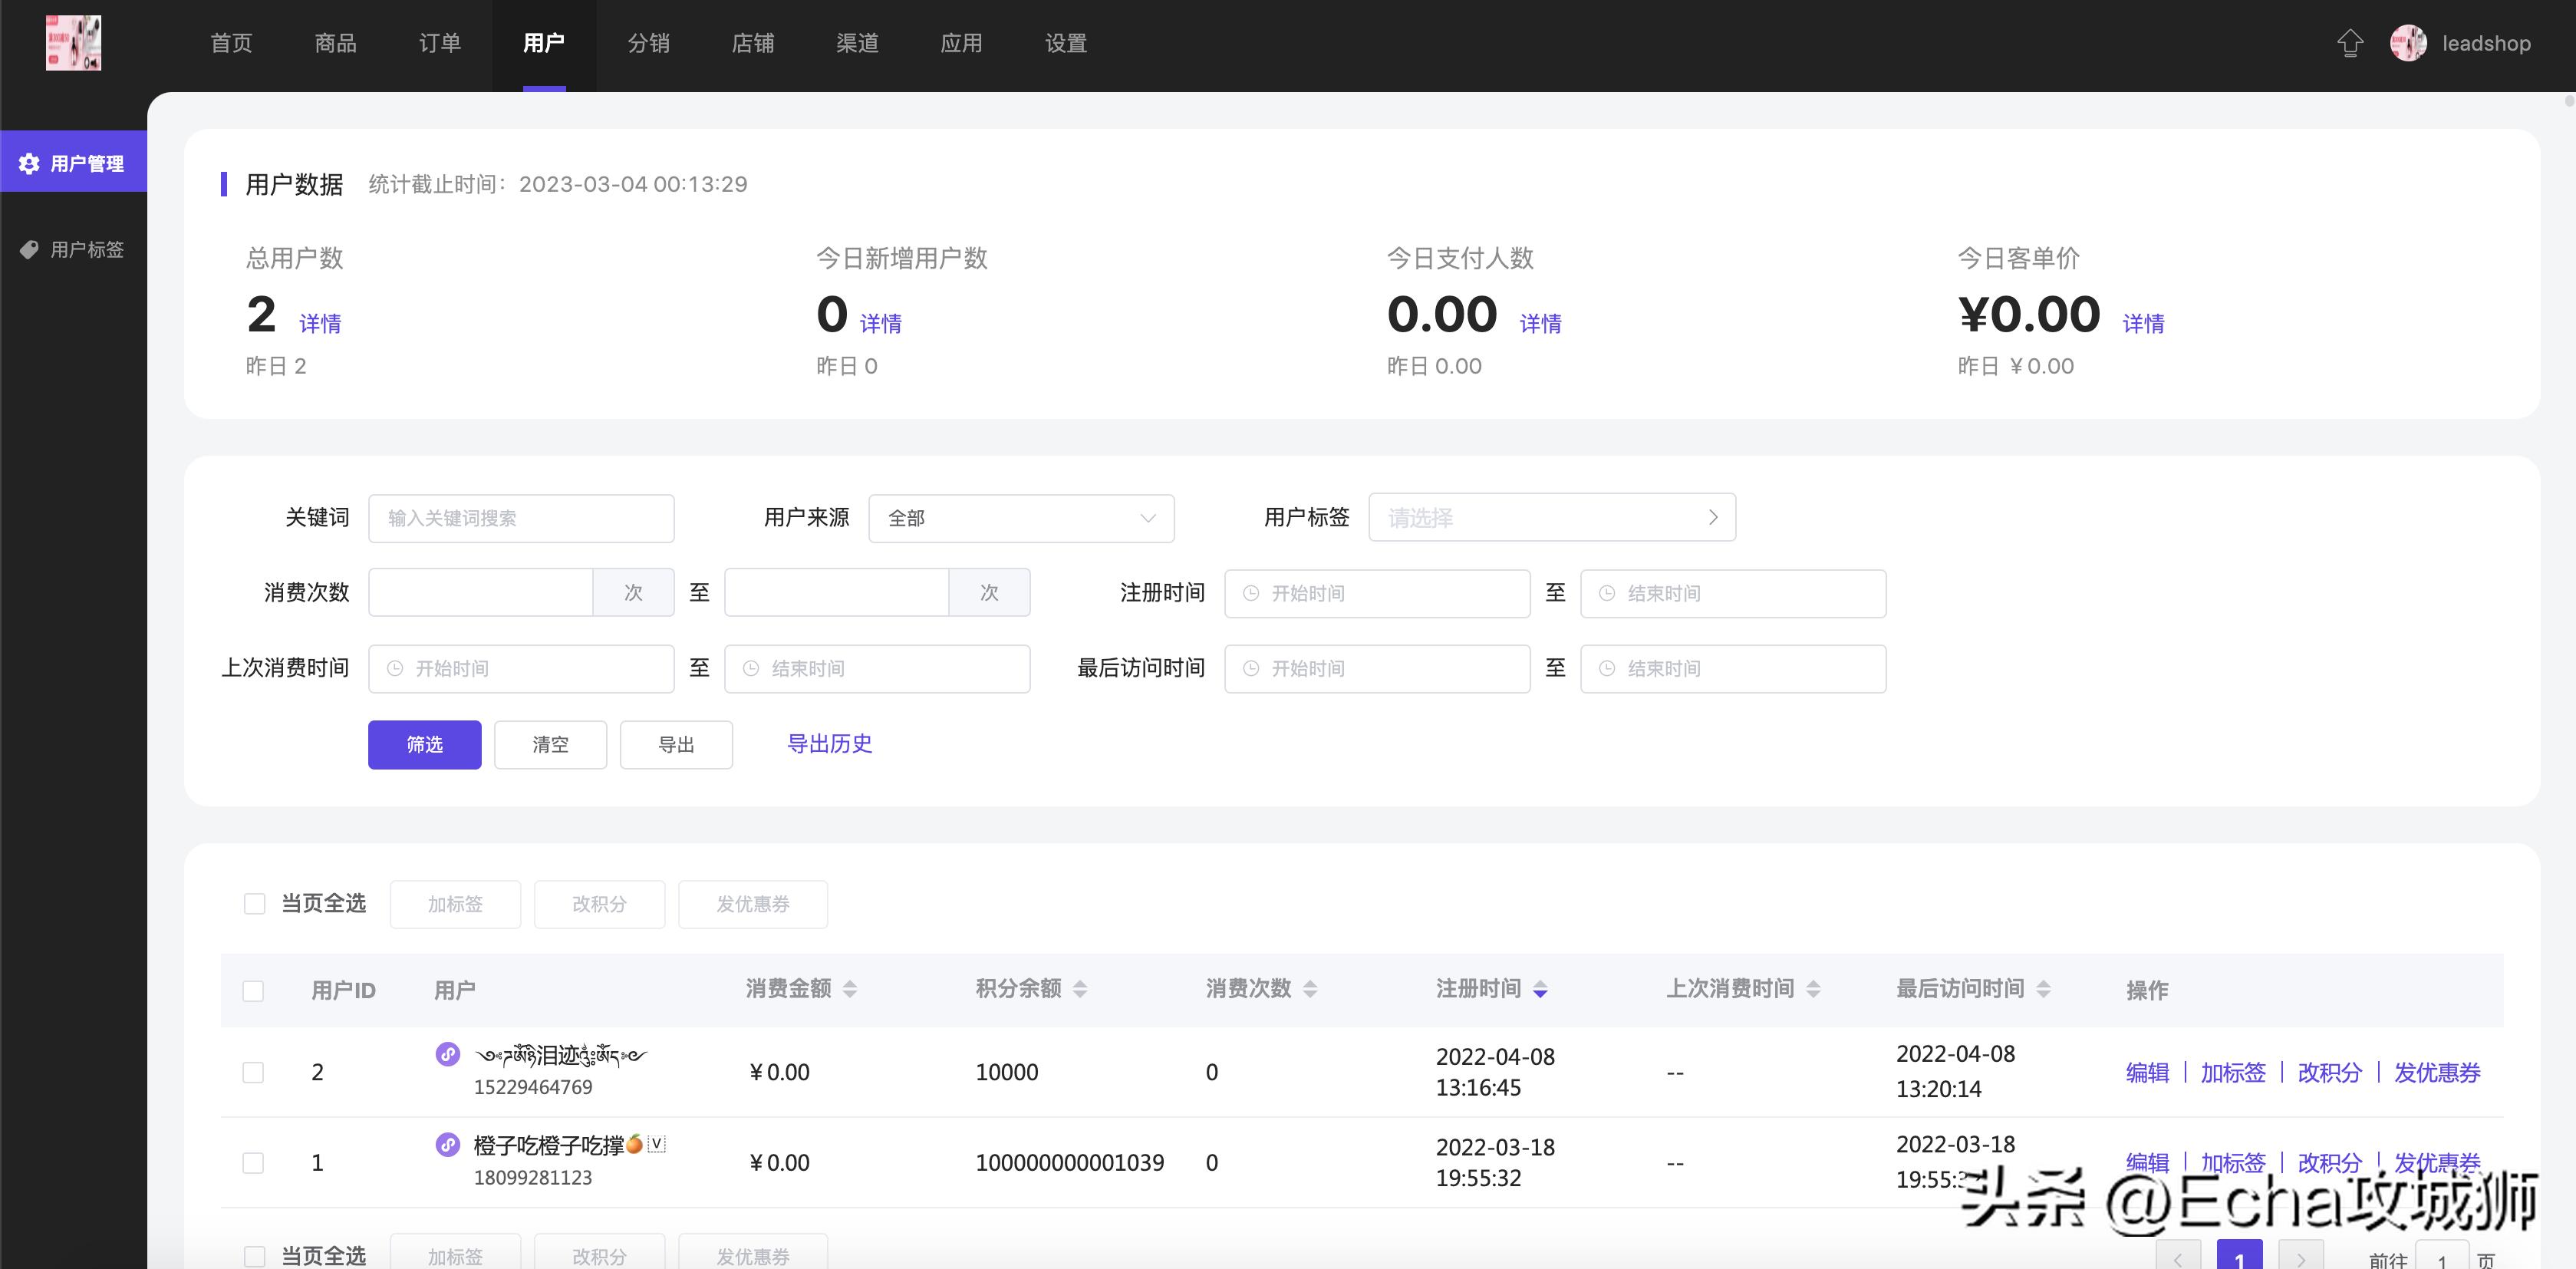Select the checkbox for user ID 1
Viewport: 2576px width, 1269px height.
[x=254, y=1162]
